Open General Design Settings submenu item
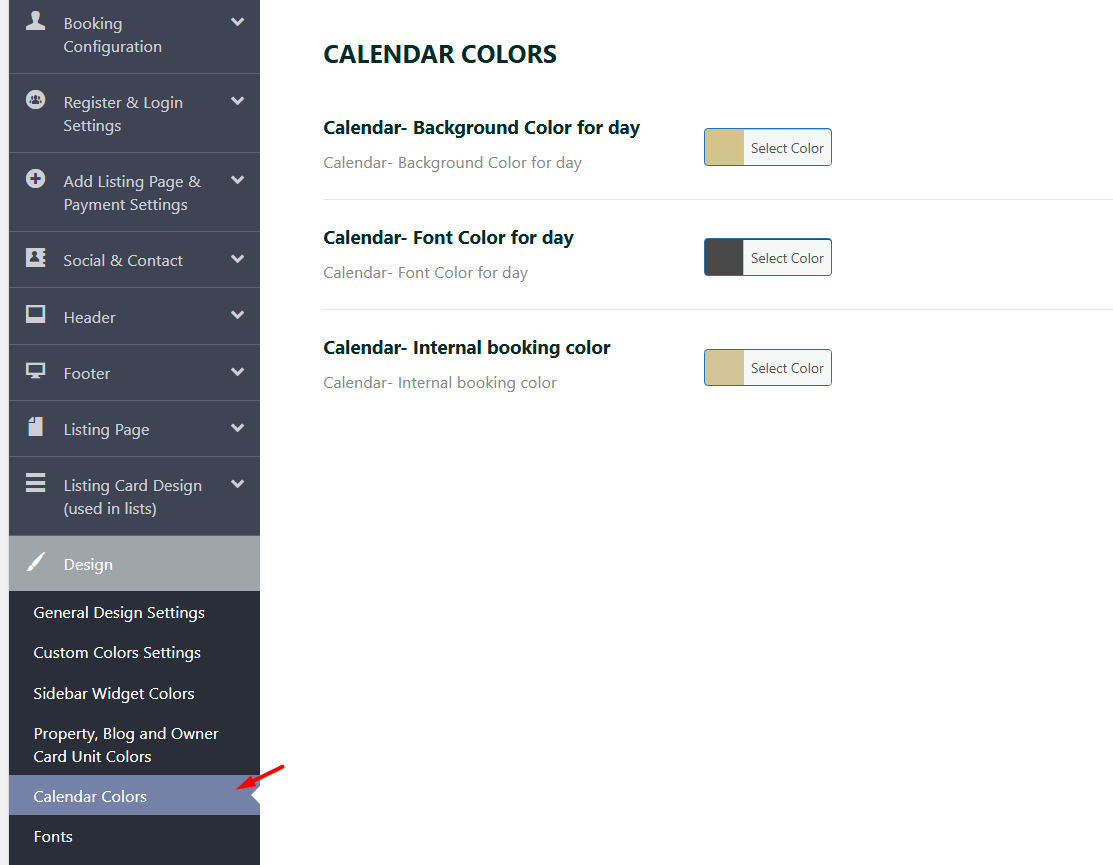This screenshot has width=1113, height=865. pyautogui.click(x=119, y=612)
